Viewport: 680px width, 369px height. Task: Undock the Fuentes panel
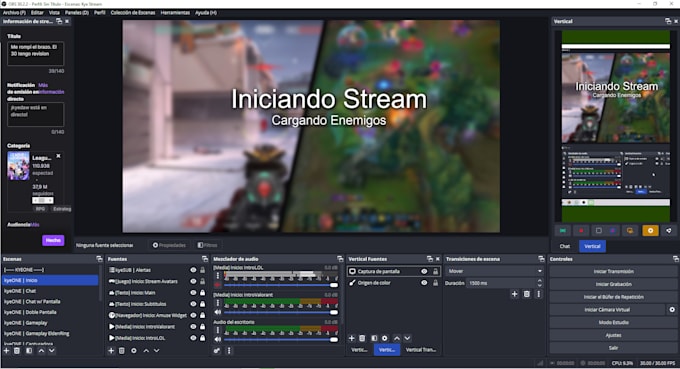coord(205,259)
